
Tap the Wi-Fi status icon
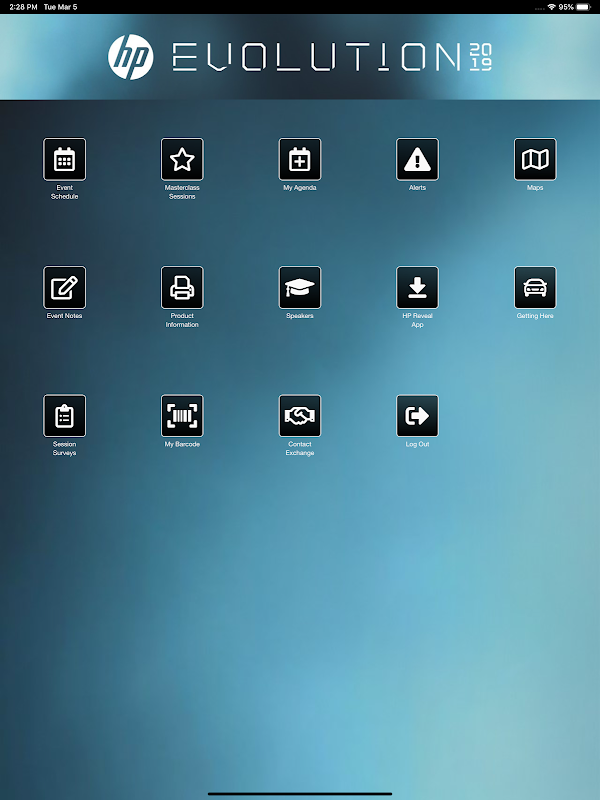point(552,7)
